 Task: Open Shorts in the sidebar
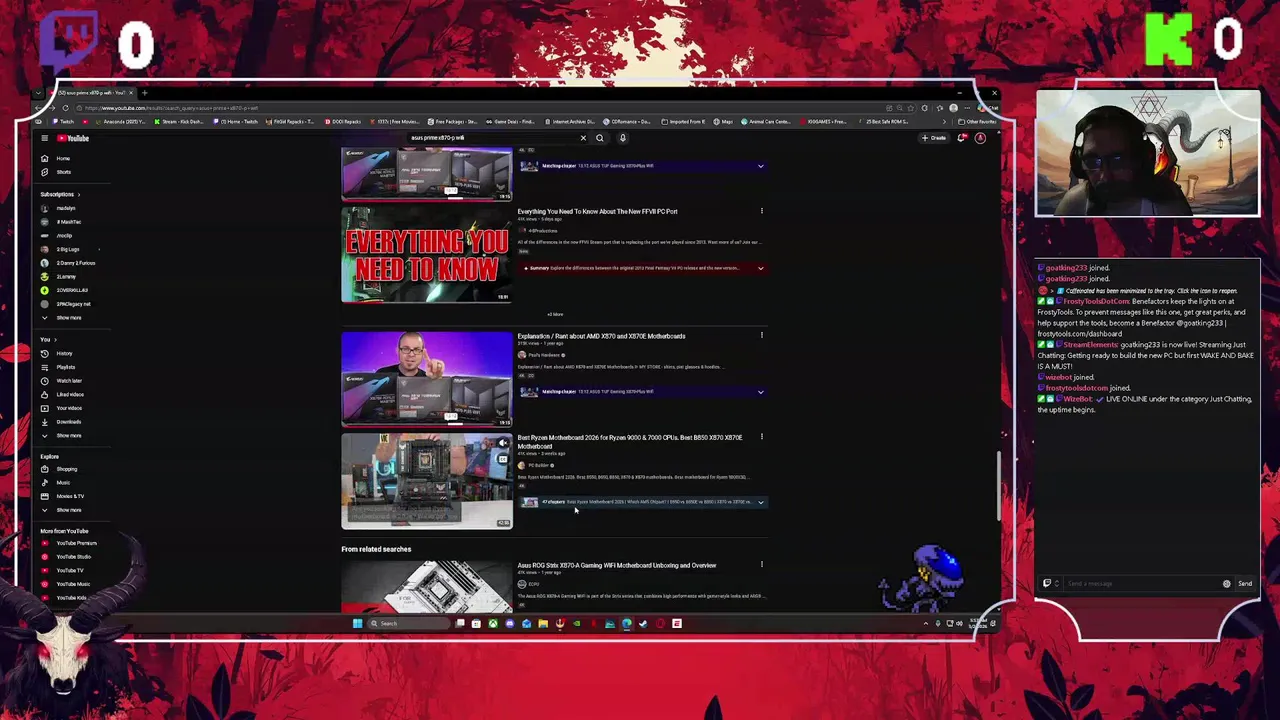tap(63, 172)
